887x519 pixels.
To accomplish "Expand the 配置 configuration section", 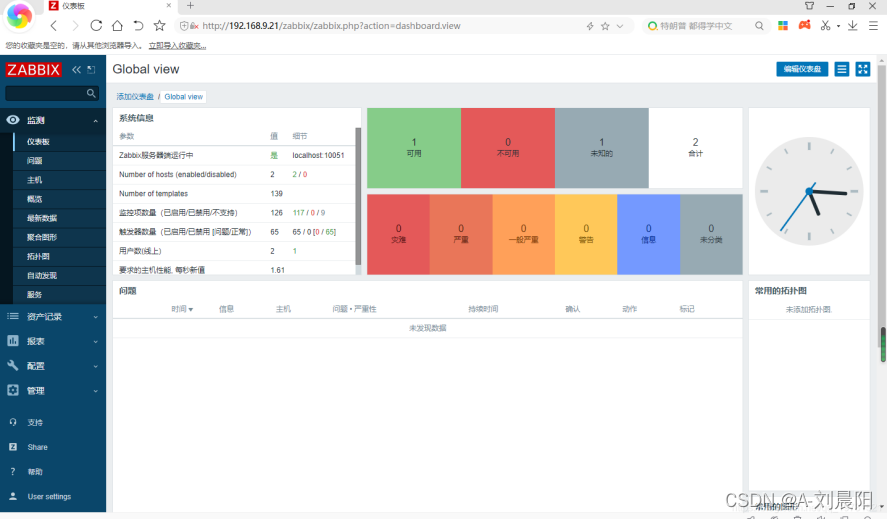I will [53, 366].
